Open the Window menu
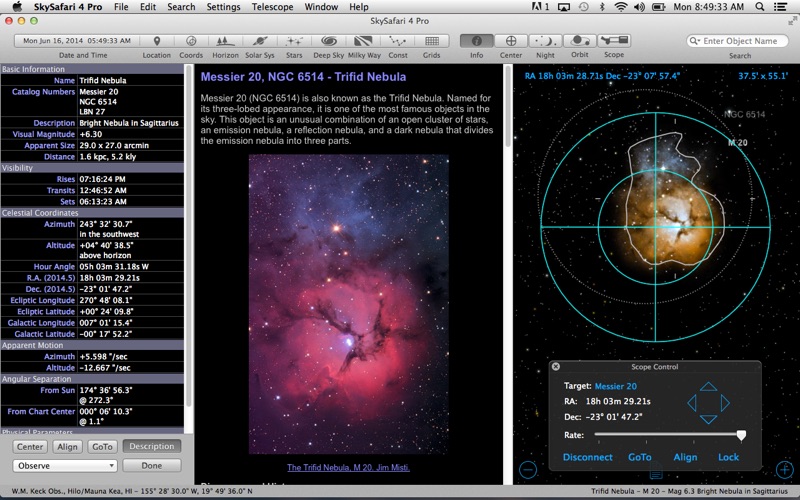The width and height of the screenshot is (800, 500). coord(321,7)
